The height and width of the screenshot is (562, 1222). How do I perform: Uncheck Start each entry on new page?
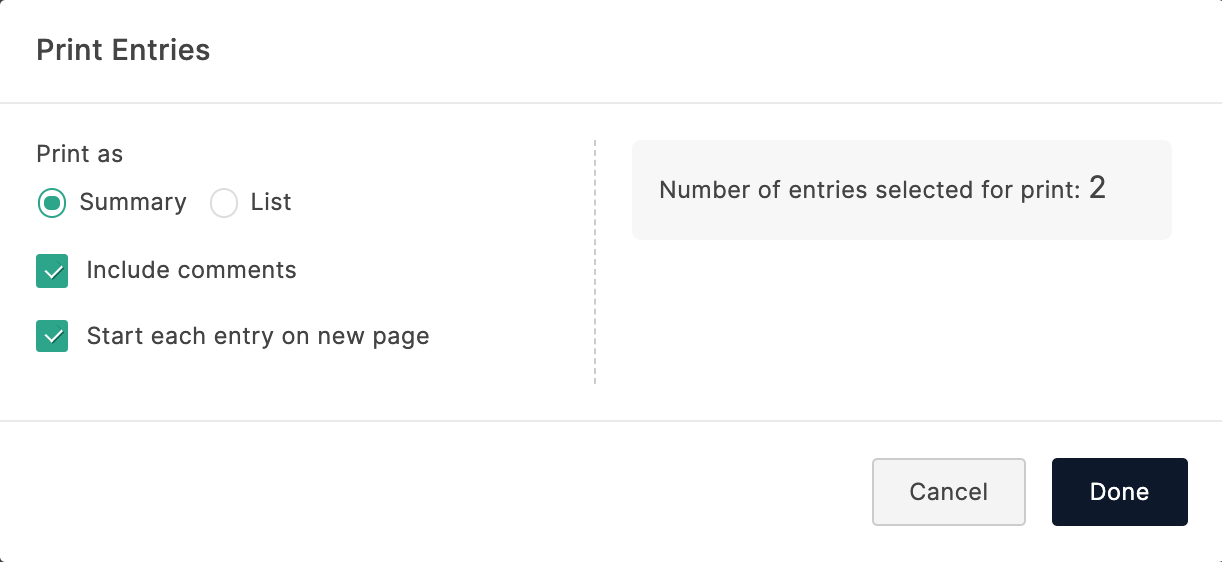[x=52, y=337]
